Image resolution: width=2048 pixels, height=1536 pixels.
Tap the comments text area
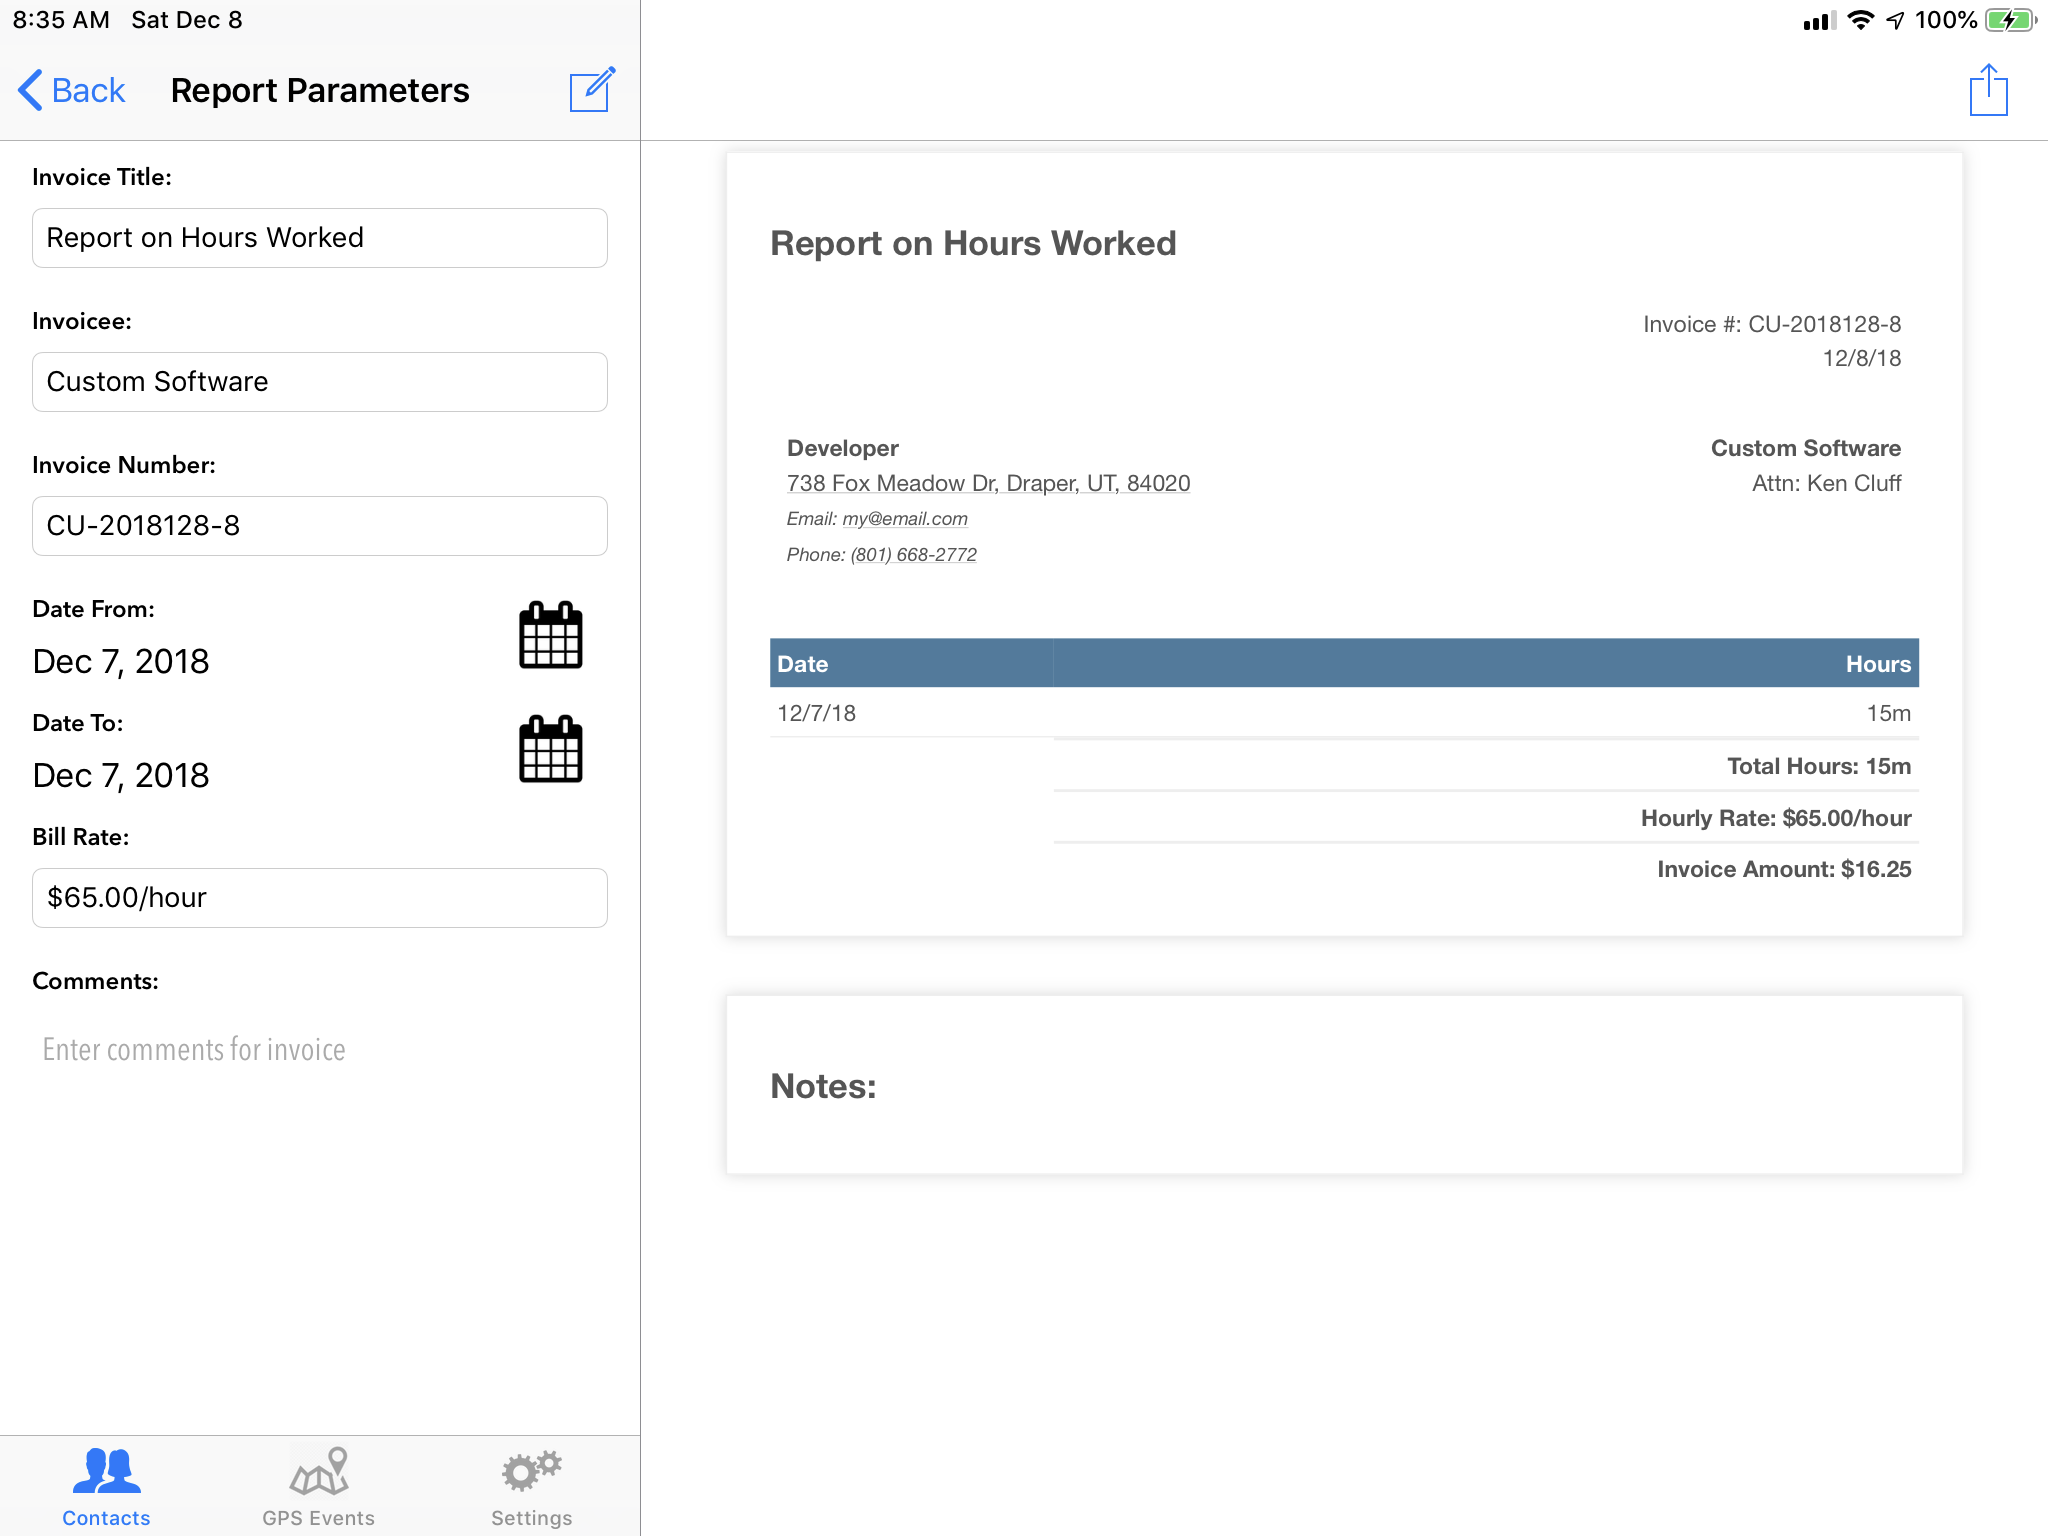[320, 1050]
